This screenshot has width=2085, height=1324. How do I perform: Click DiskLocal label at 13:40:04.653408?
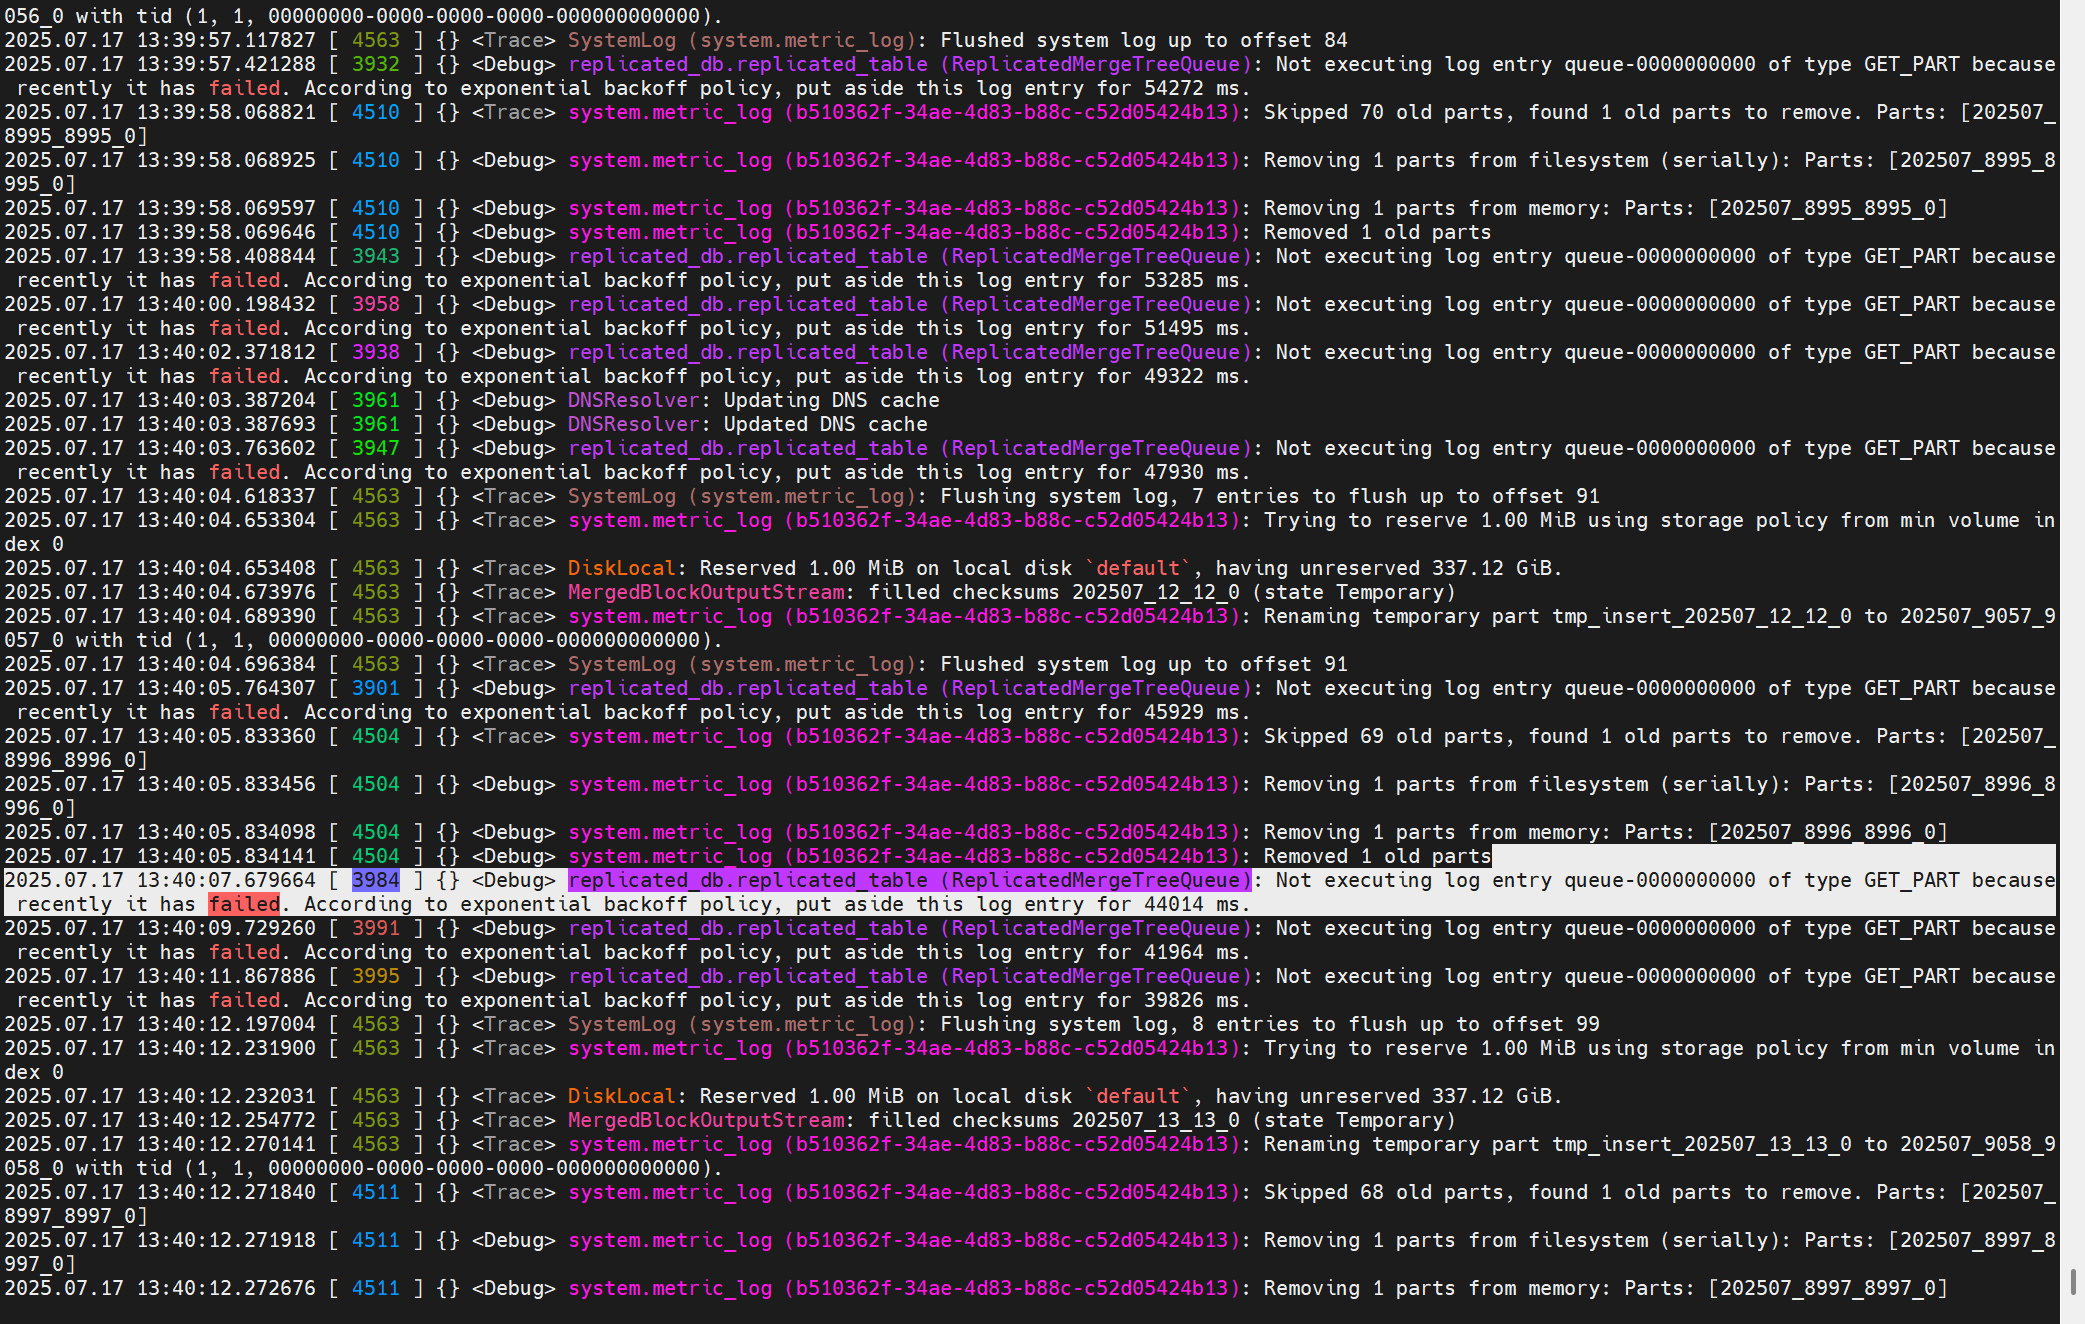[x=621, y=568]
